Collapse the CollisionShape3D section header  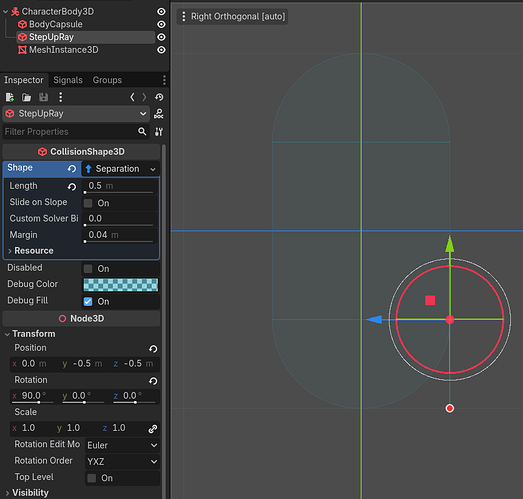pyautogui.click(x=81, y=152)
